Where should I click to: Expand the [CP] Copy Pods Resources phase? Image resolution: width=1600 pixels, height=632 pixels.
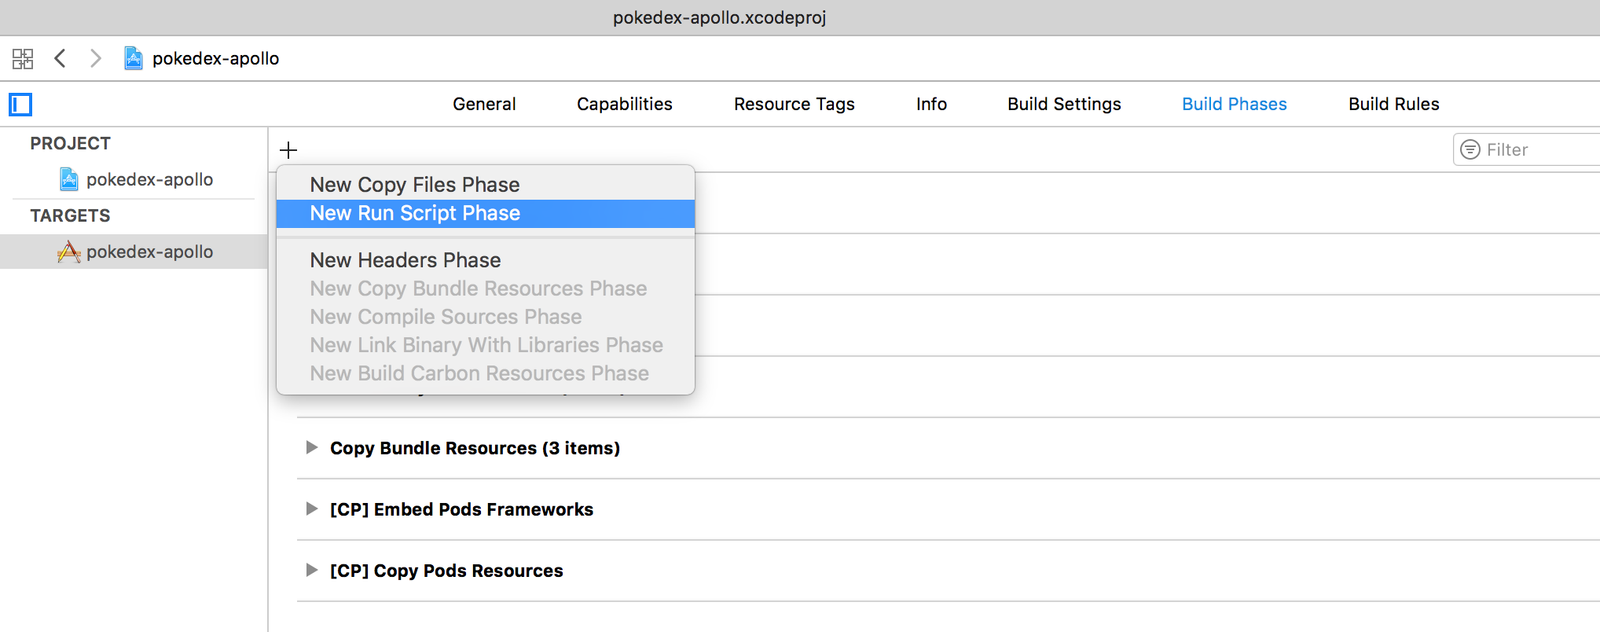click(x=311, y=570)
